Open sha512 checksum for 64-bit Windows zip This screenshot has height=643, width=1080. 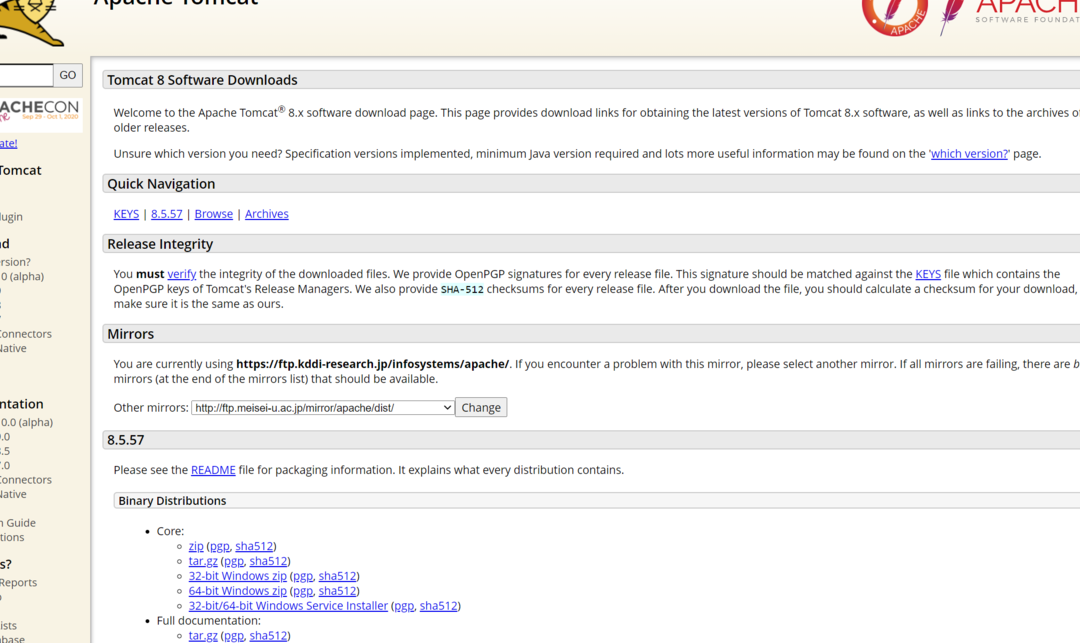click(x=337, y=591)
